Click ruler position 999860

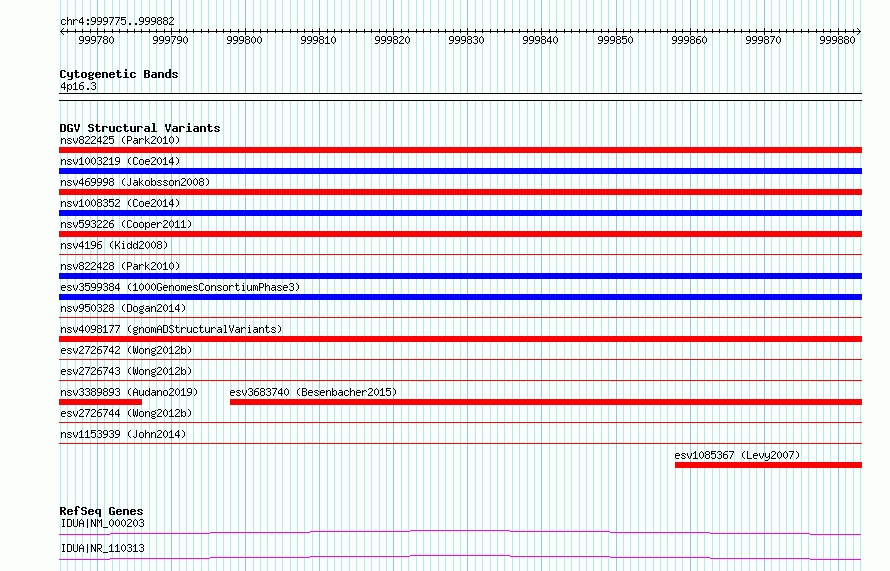[690, 40]
